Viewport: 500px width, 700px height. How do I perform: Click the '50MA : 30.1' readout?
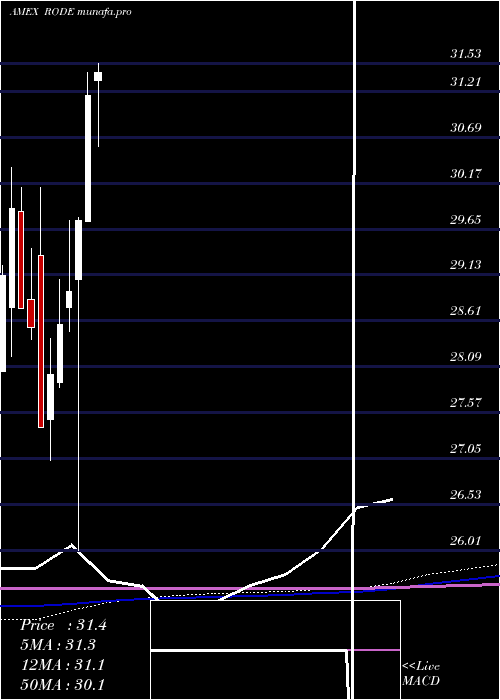tap(63, 684)
